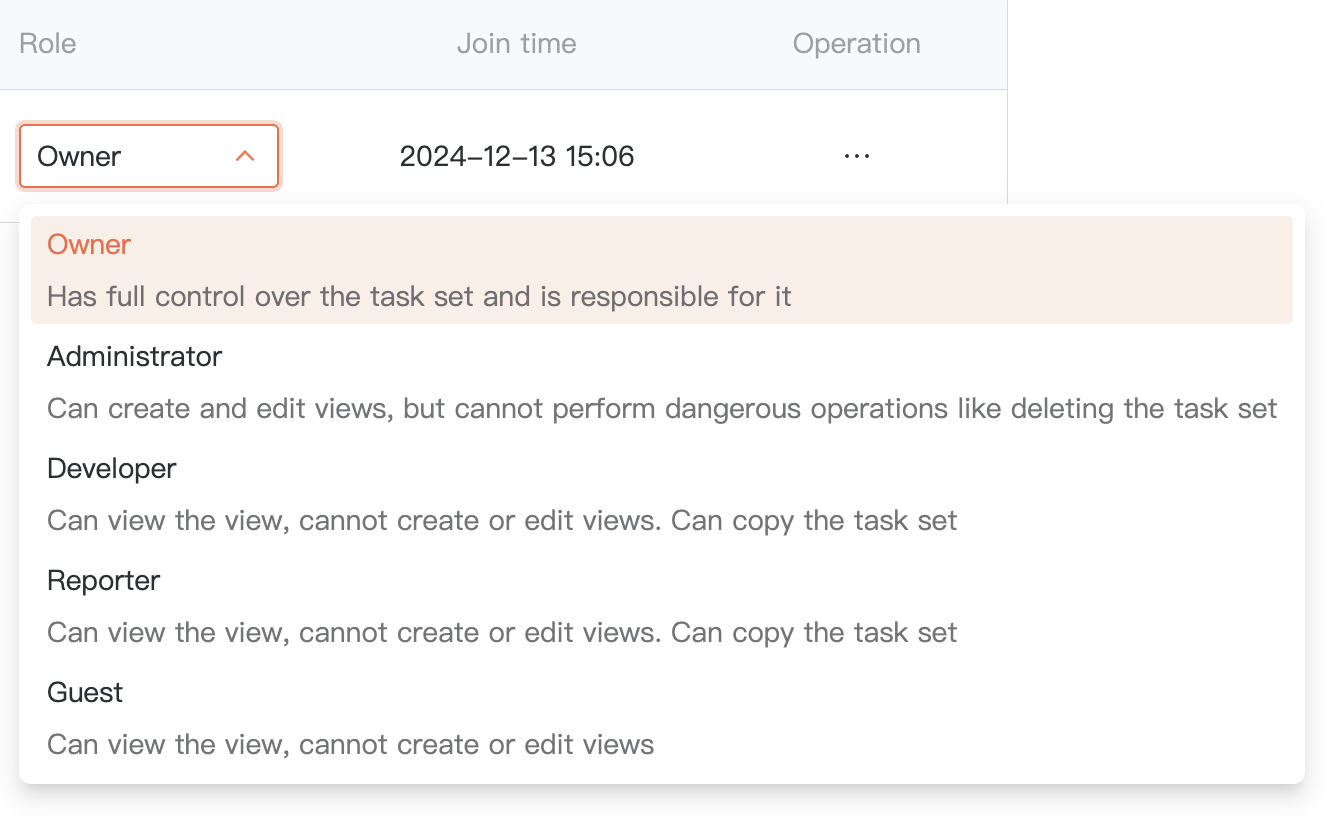Click 'cannot perform dangerous operations' Administrator description
The image size is (1332, 816).
coord(662,409)
